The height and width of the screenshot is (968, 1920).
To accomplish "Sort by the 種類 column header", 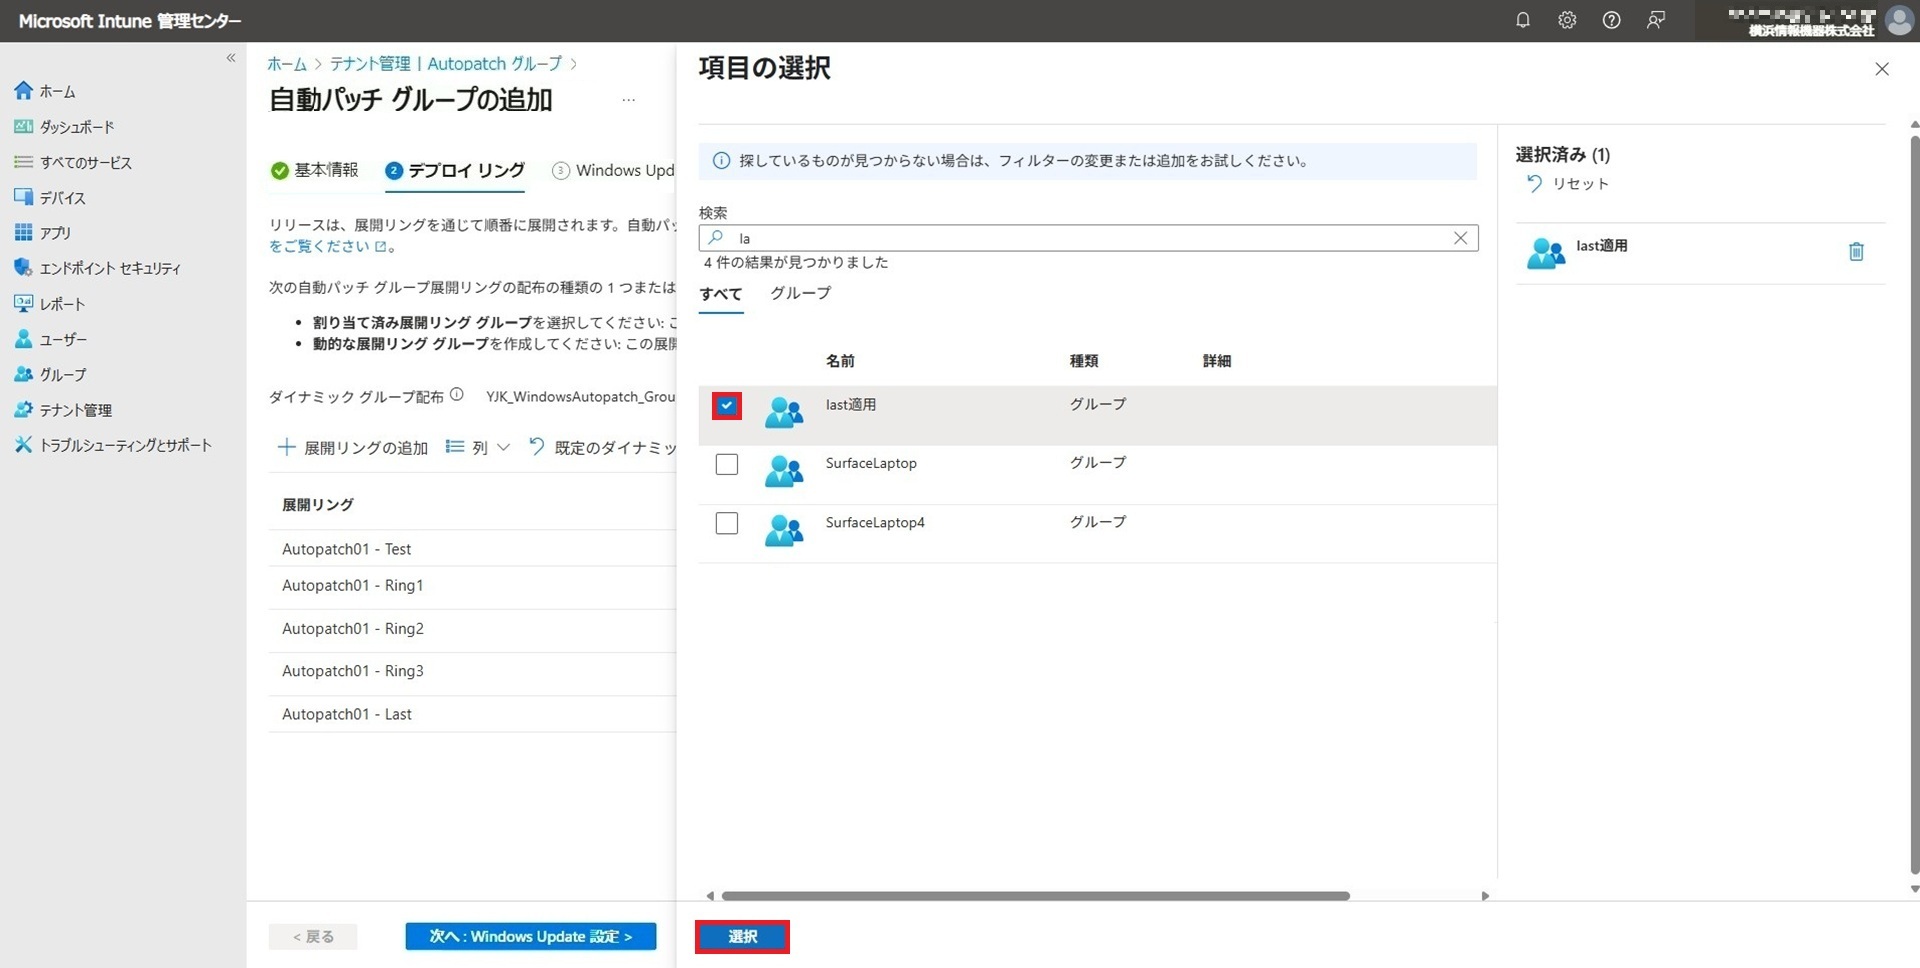I will pos(1084,361).
